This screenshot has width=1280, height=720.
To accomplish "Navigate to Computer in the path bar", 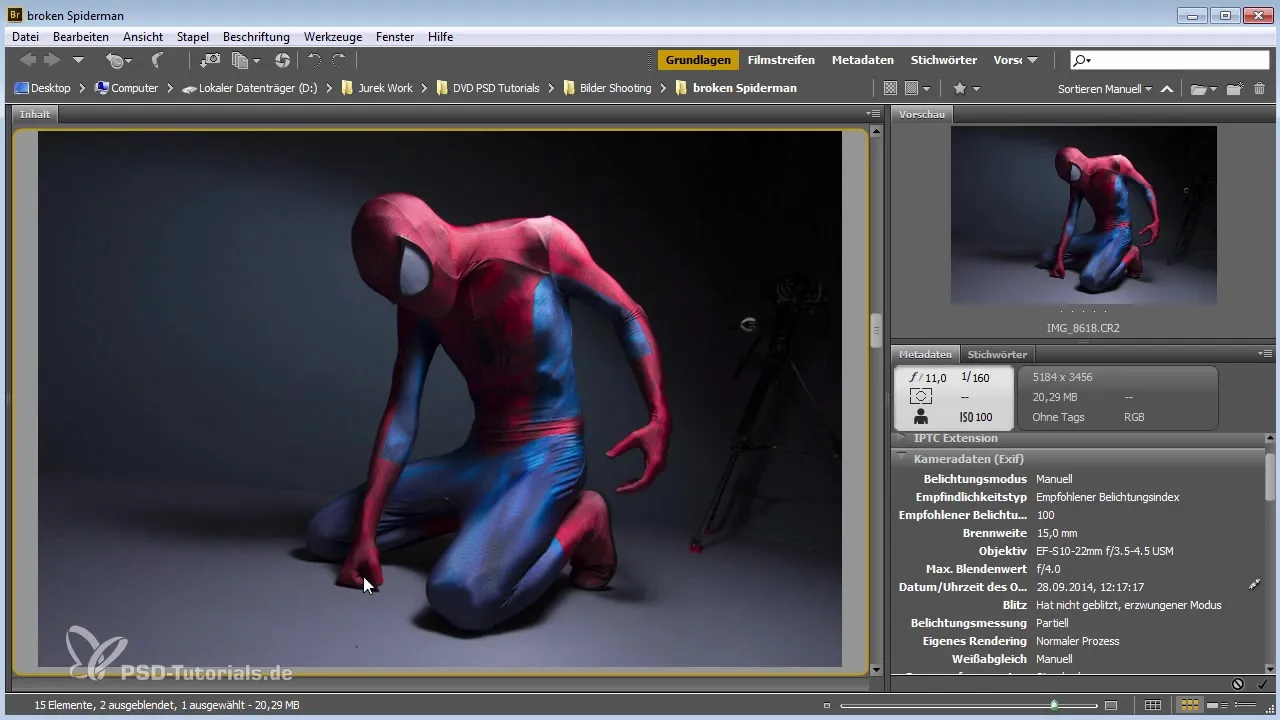I will (x=126, y=88).
